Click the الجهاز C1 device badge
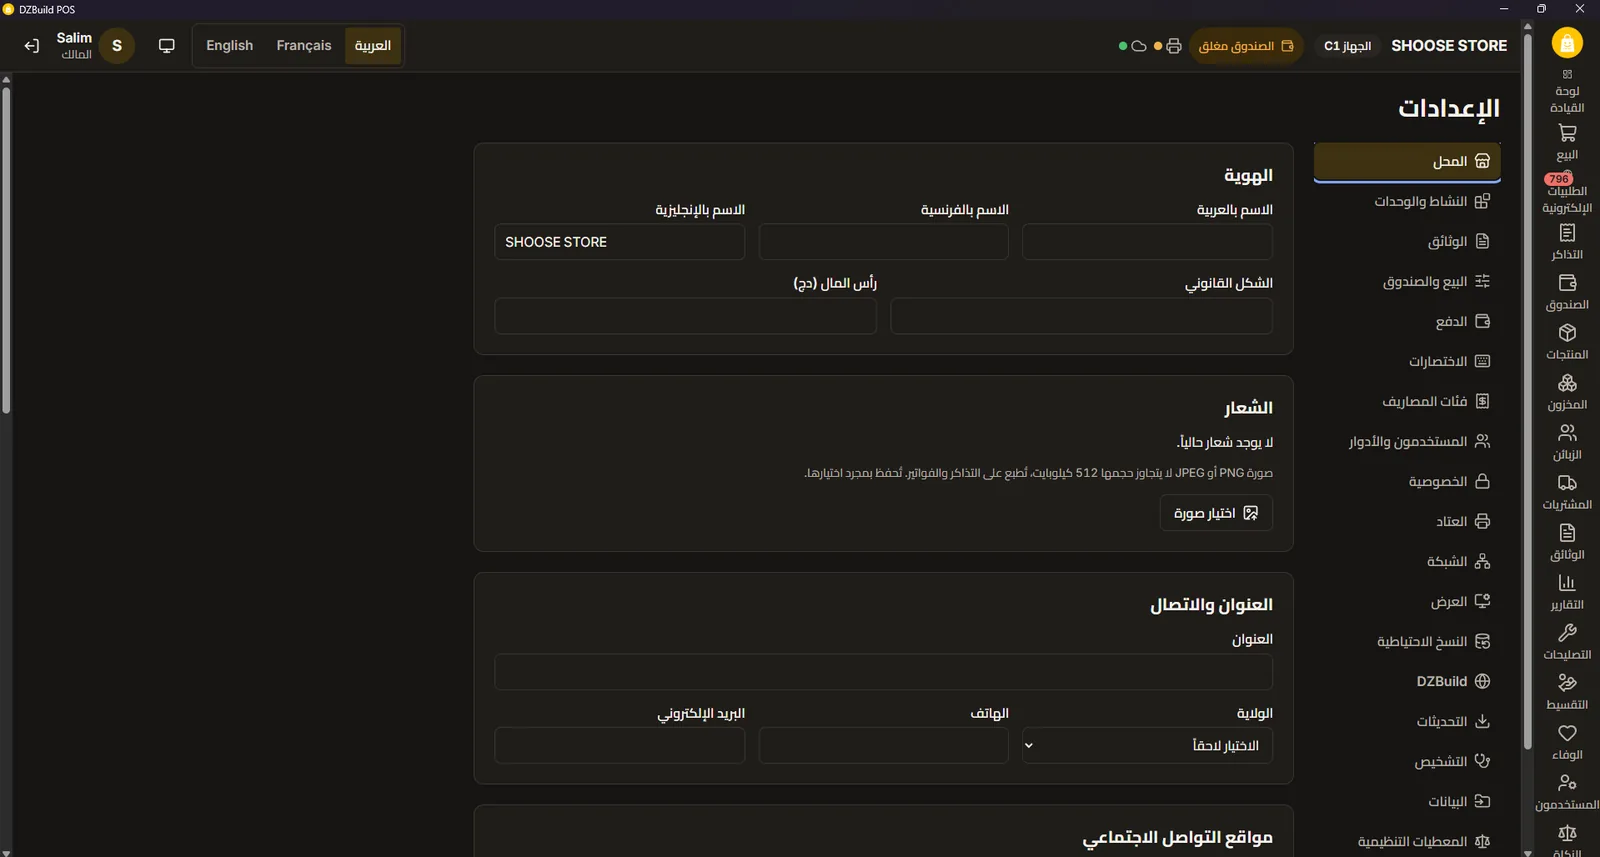 (1347, 46)
